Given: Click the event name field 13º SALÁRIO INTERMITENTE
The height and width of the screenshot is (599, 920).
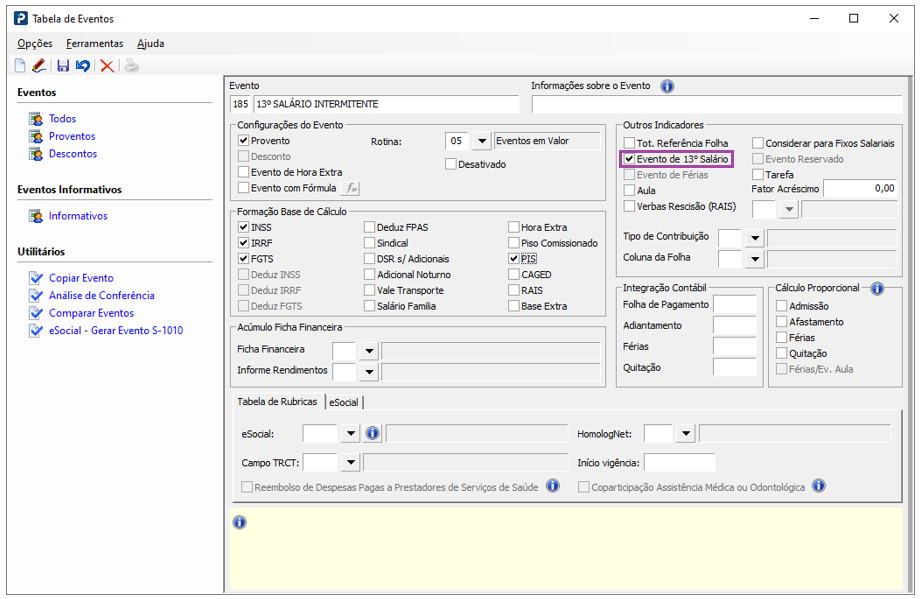Looking at the screenshot, I should [x=387, y=104].
